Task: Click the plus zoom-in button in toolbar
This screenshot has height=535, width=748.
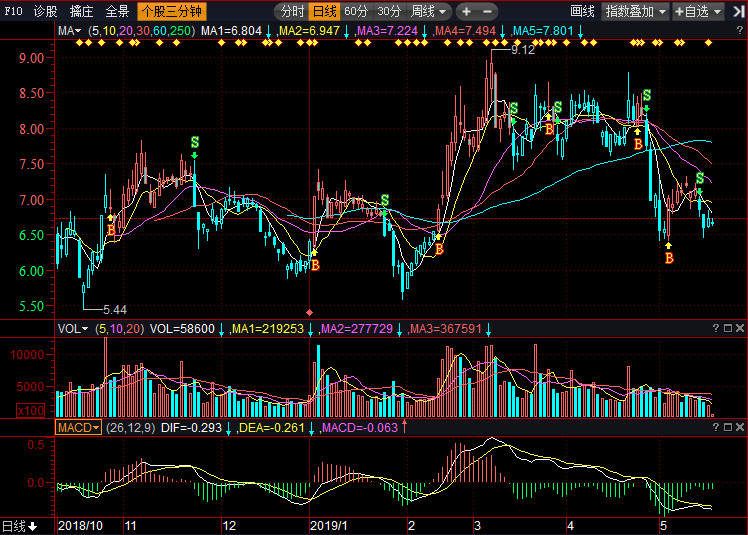Action: pos(466,12)
